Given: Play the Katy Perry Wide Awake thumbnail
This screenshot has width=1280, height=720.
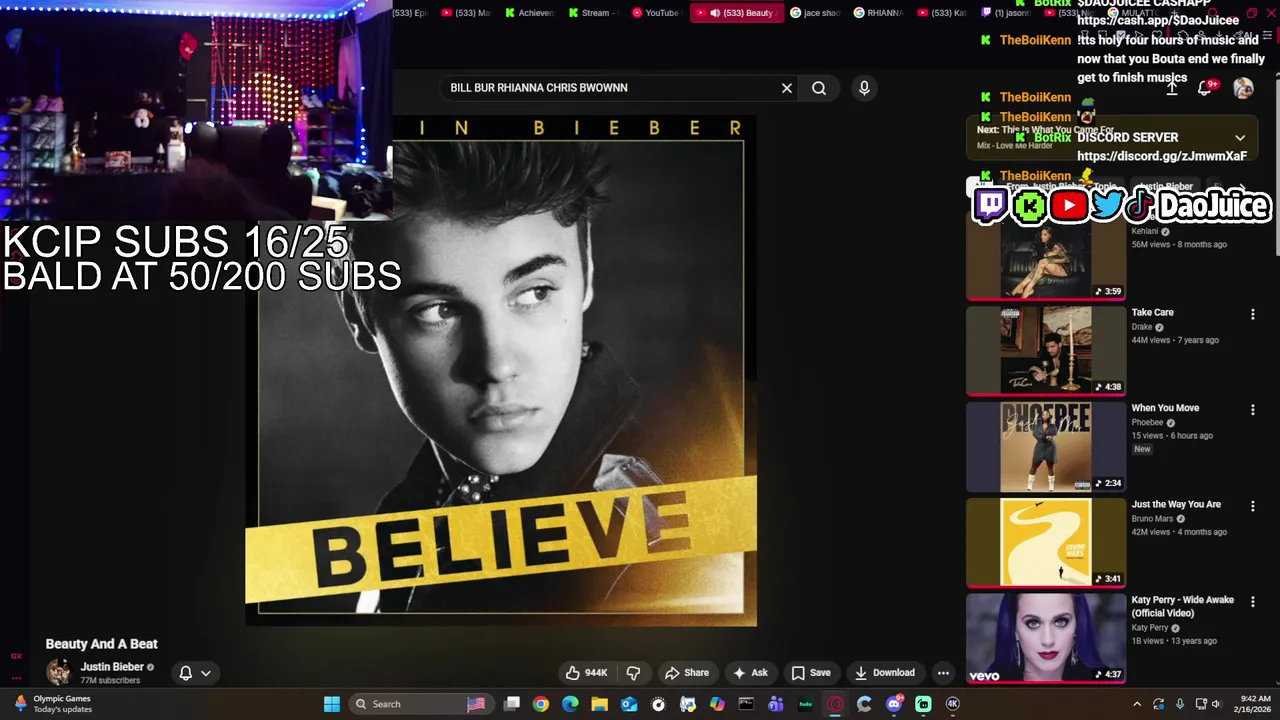Looking at the screenshot, I should (x=1046, y=639).
